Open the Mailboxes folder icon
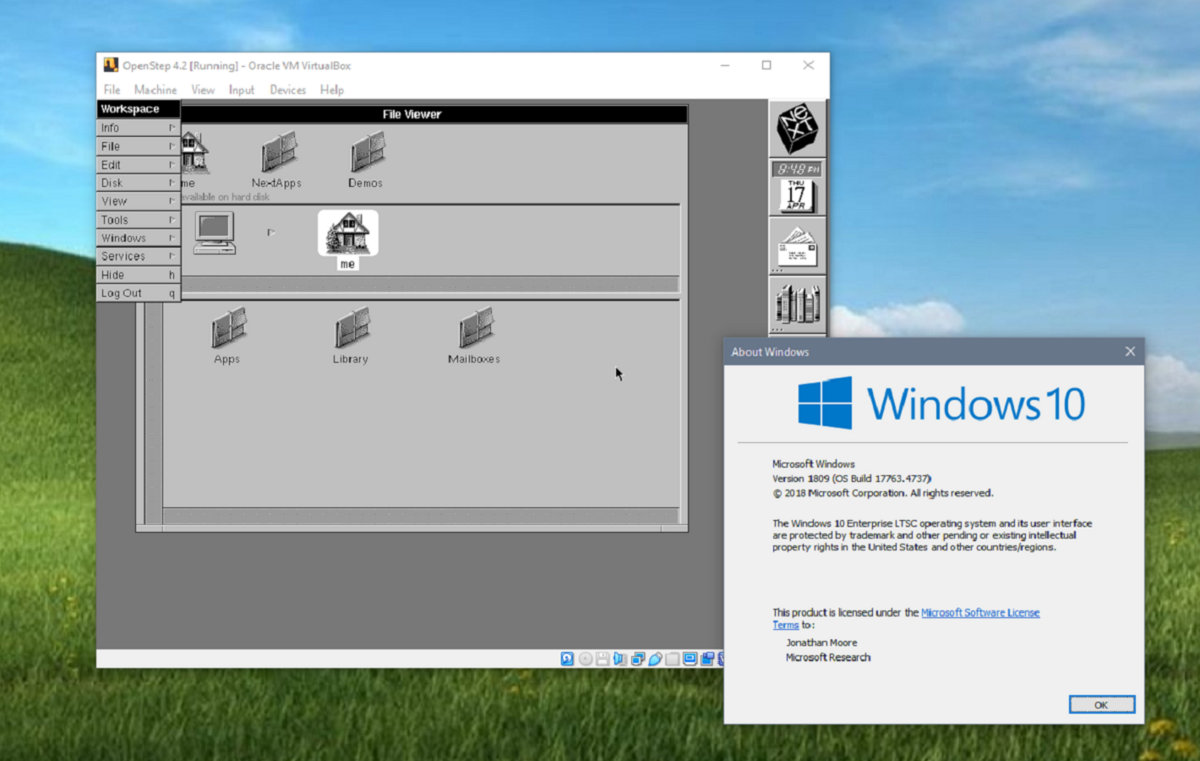Viewport: 1200px width, 761px height. [474, 328]
